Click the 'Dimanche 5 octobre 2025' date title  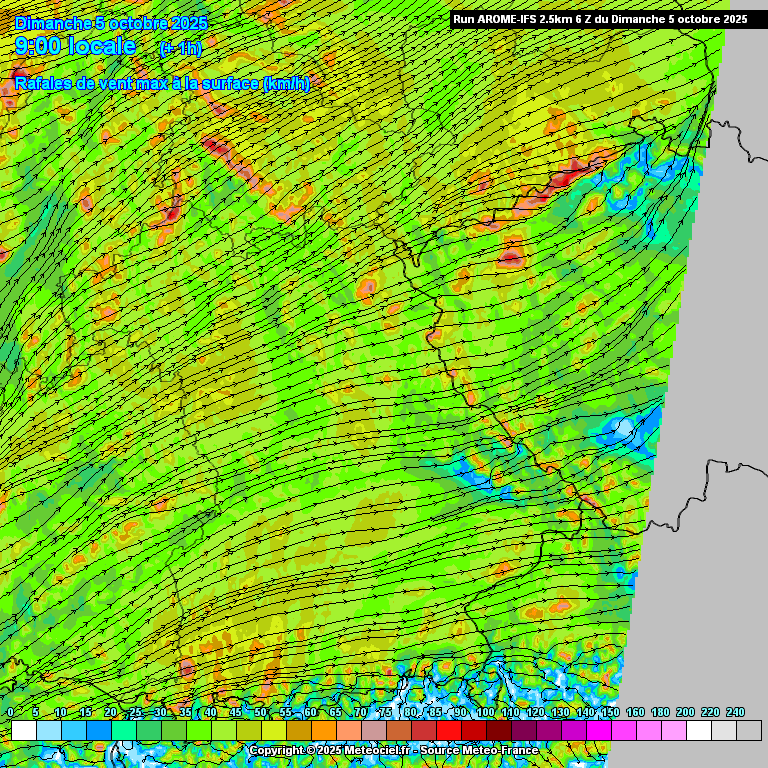click(111, 22)
